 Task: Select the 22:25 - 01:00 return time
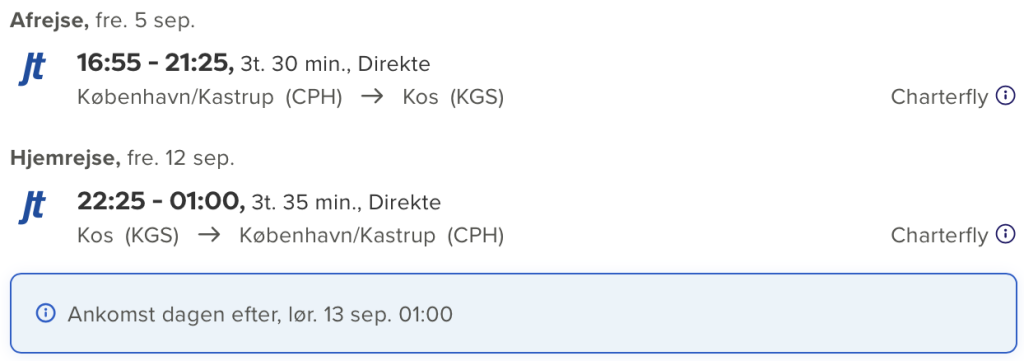(161, 201)
